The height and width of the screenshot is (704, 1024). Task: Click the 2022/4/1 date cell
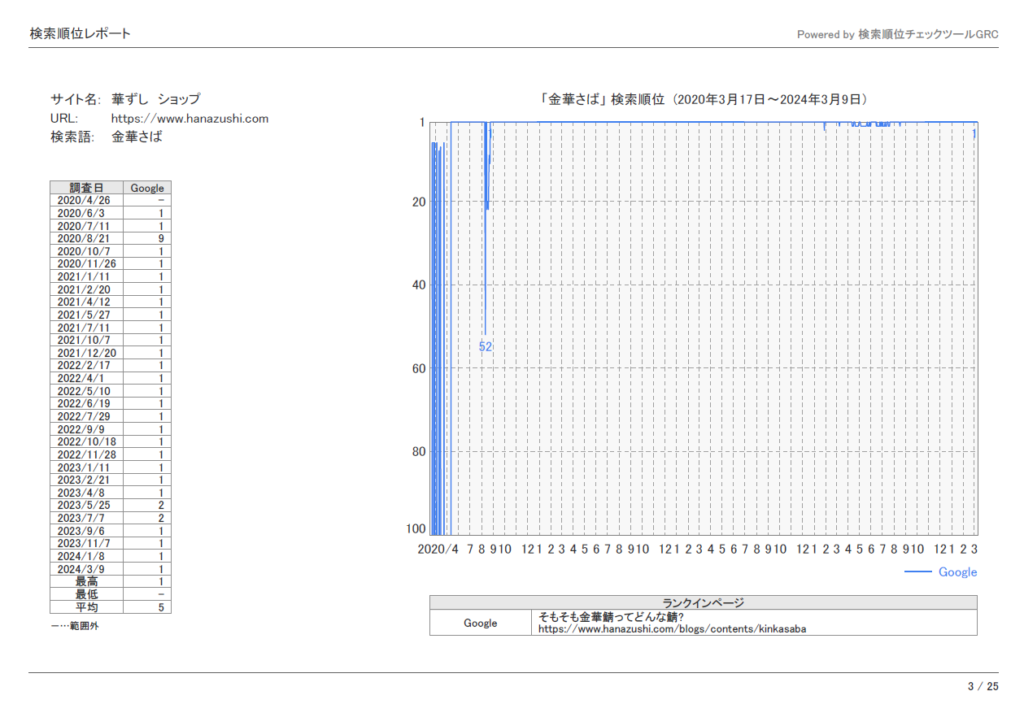click(x=86, y=379)
